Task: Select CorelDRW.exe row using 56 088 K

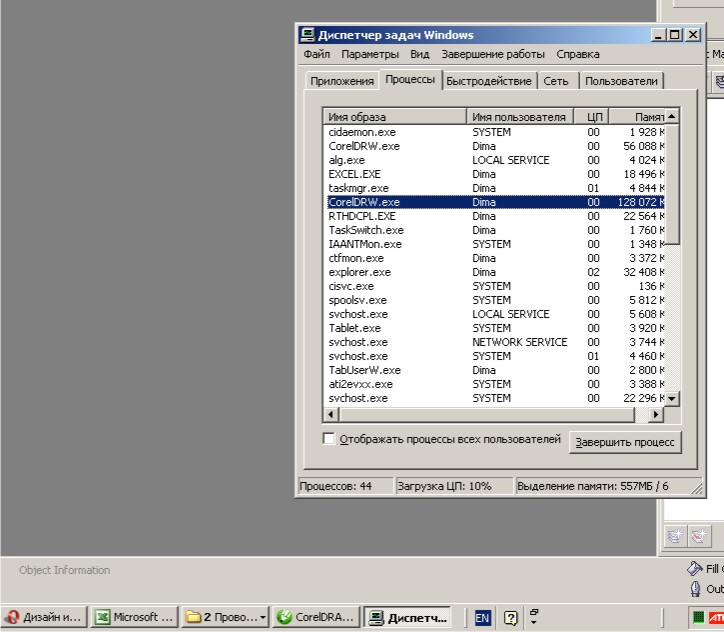Action: click(494, 146)
